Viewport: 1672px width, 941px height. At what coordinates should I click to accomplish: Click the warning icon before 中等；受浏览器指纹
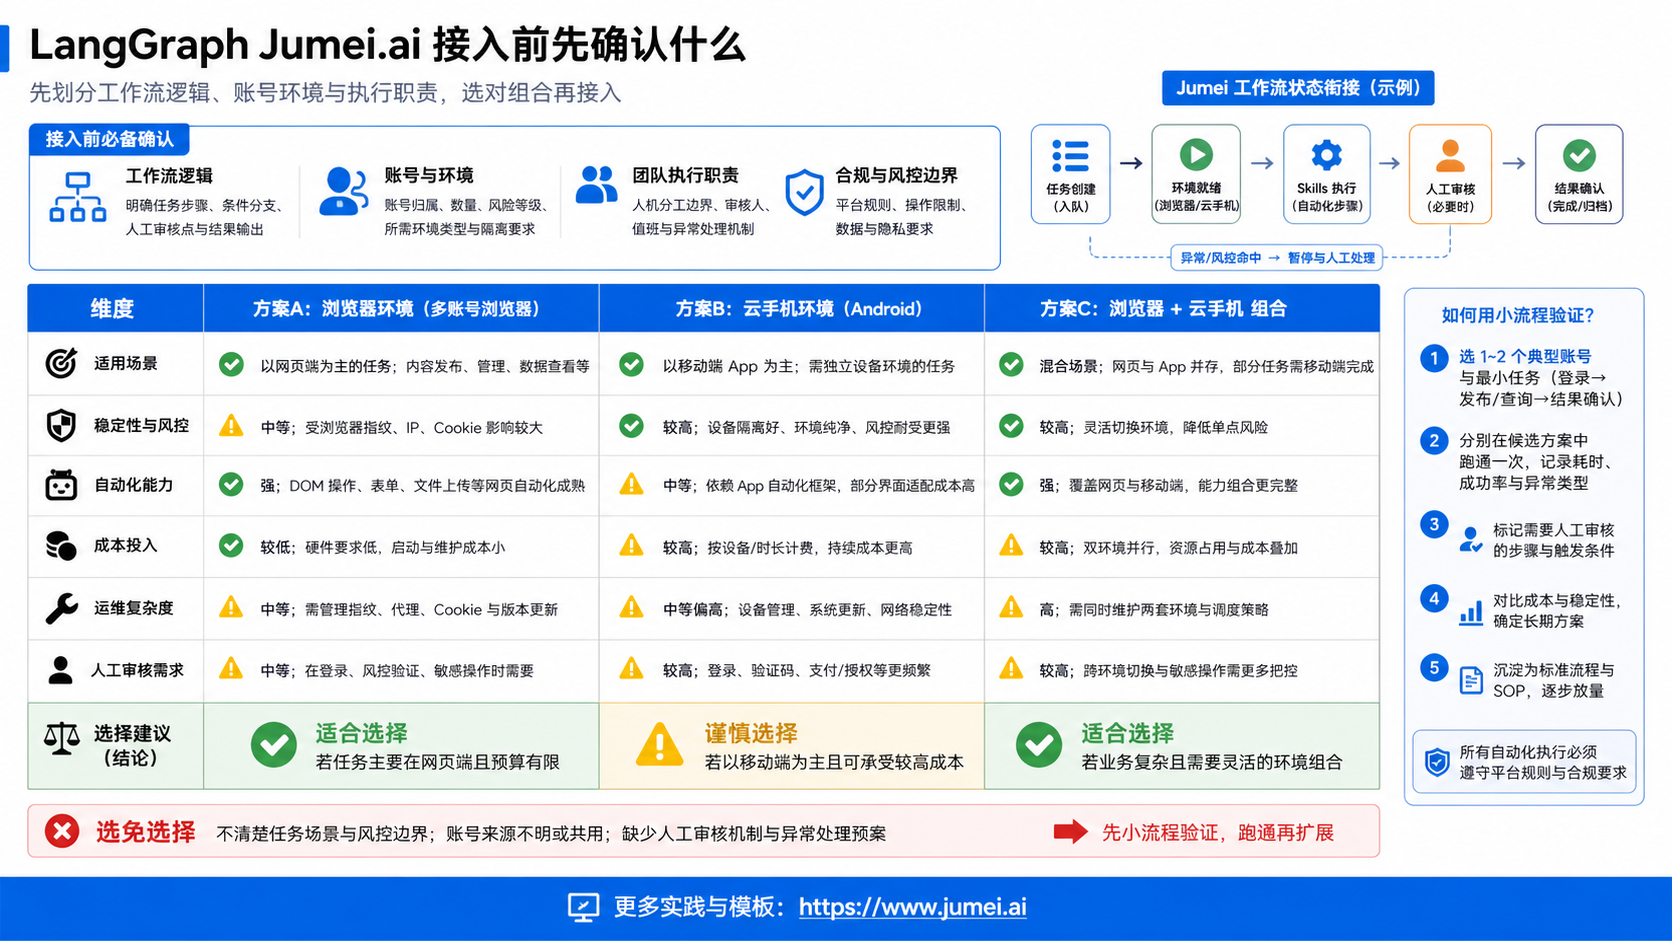pyautogui.click(x=231, y=425)
